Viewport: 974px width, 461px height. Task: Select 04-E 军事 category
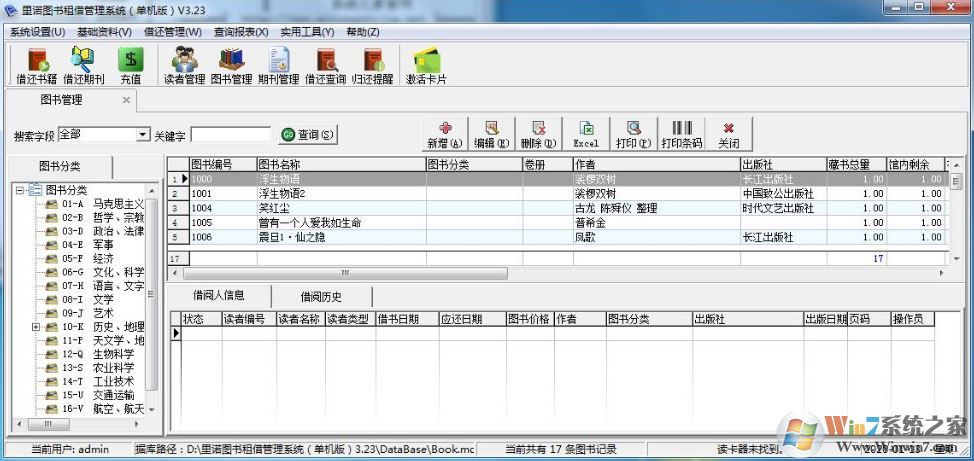click(88, 245)
